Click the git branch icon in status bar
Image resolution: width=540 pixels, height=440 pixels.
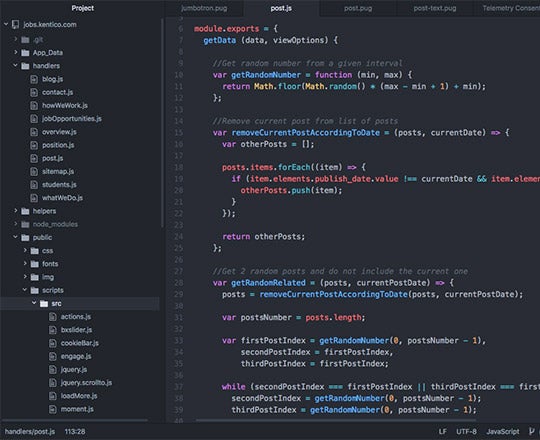click(532, 431)
